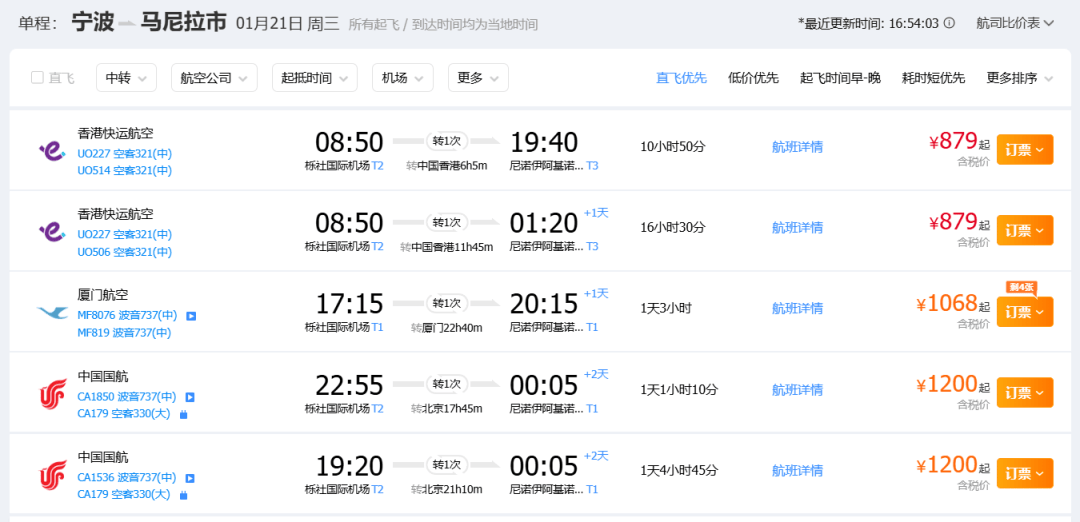Viewport: 1080px width, 522px height.
Task: Click the video icon next to CA1850
Action: coord(190,397)
